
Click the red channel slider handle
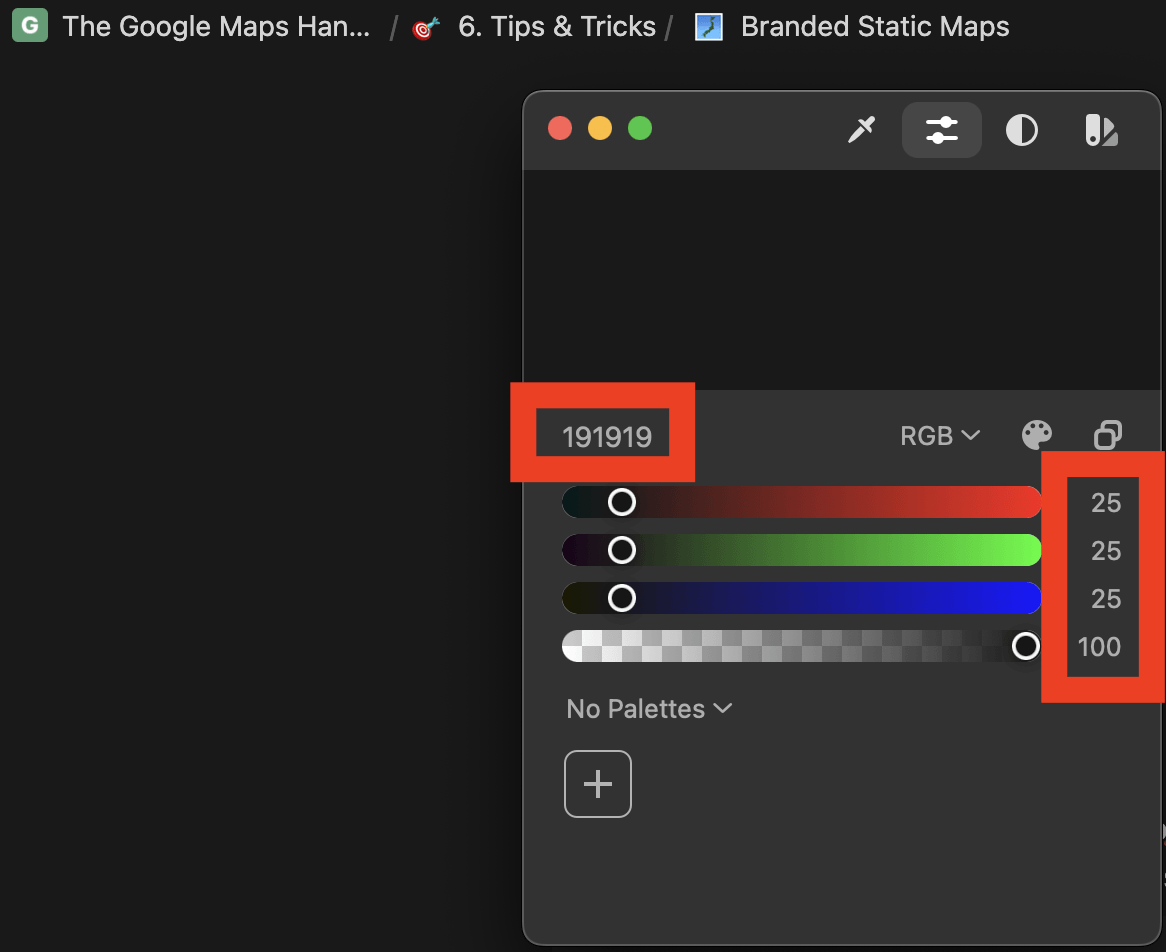(622, 502)
